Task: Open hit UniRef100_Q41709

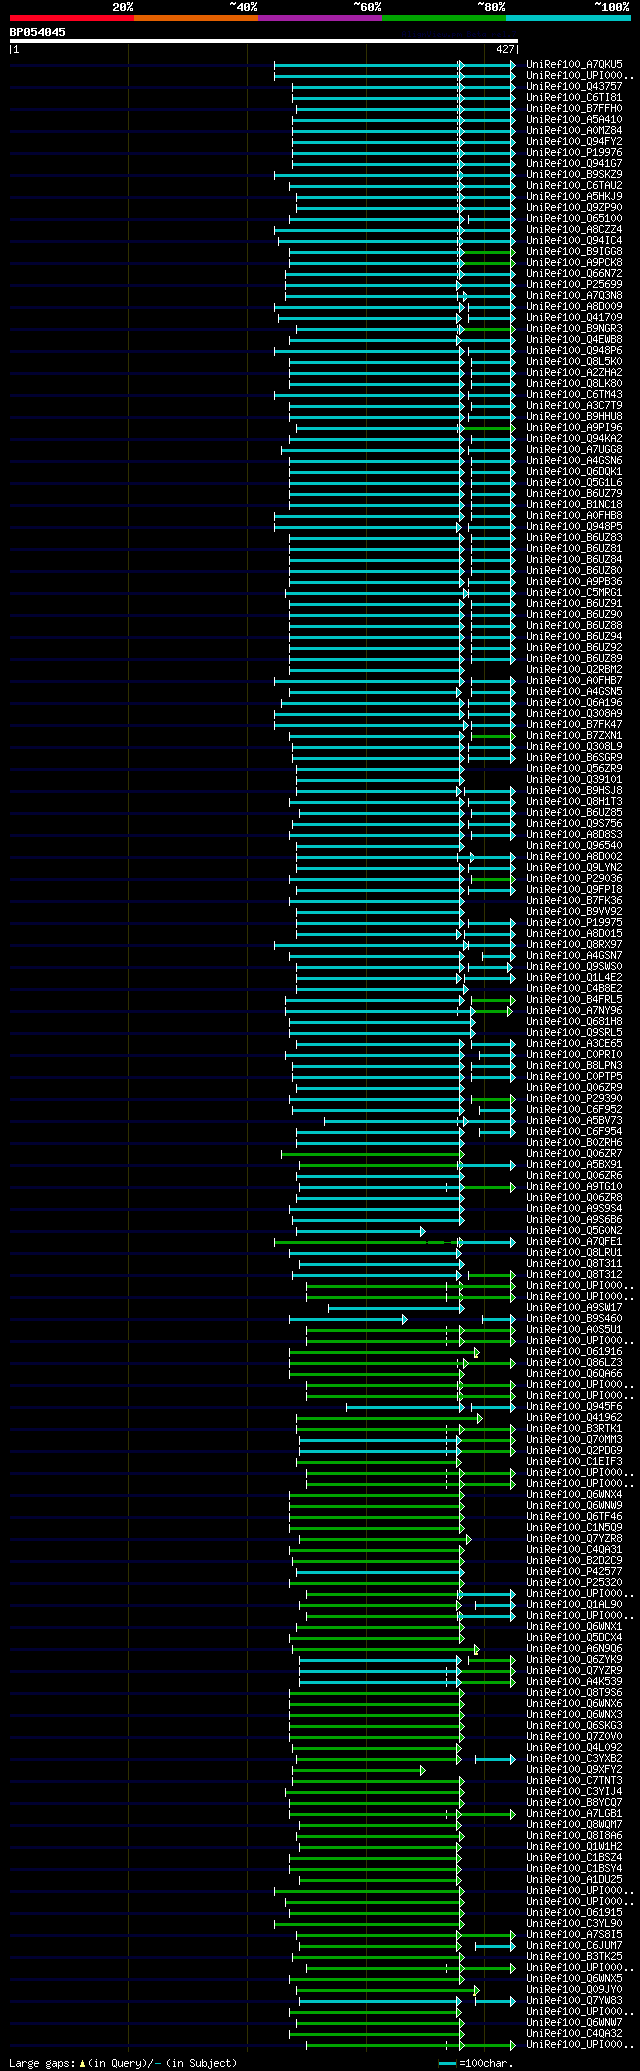Action: tap(574, 317)
